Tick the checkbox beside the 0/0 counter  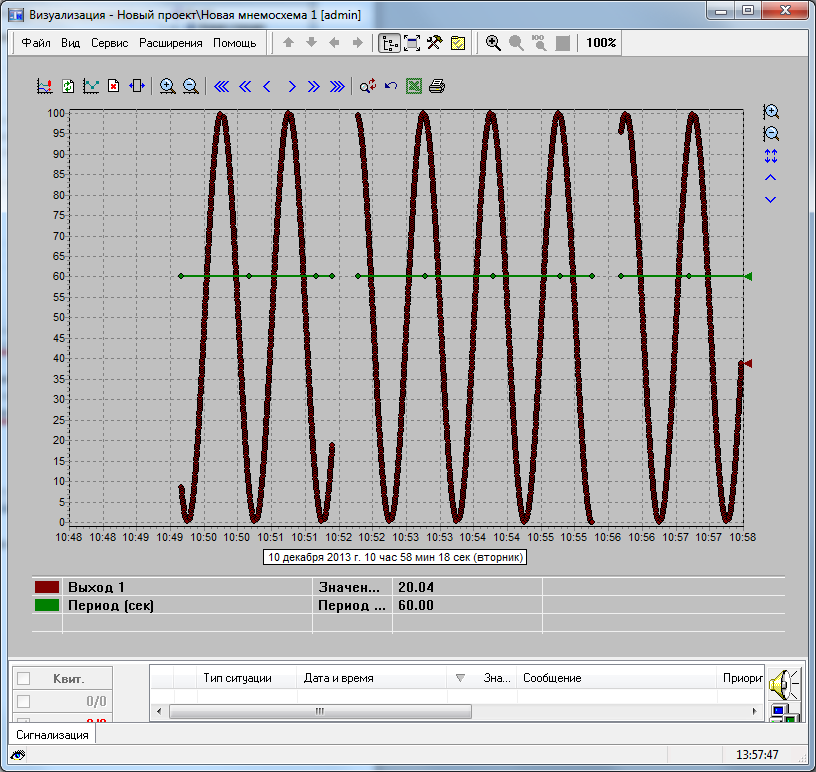(x=24, y=701)
